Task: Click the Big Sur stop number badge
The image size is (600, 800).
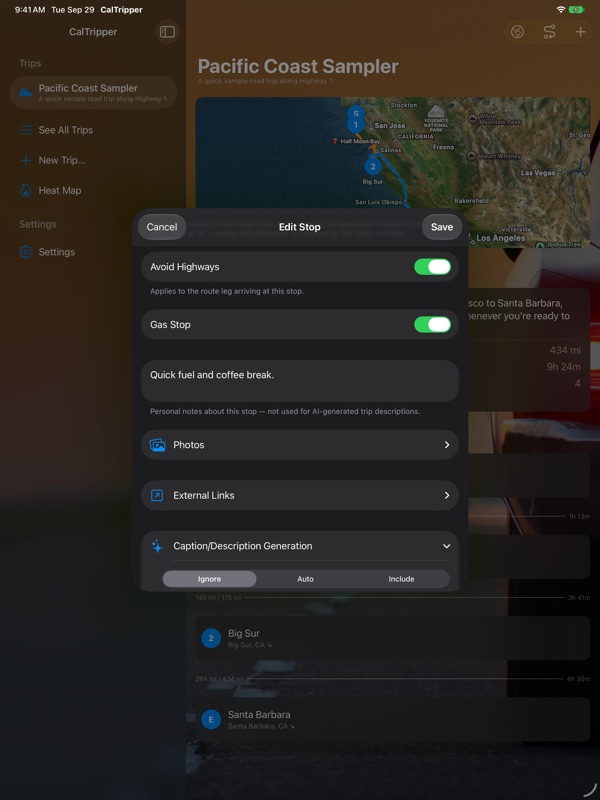Action: [211, 638]
